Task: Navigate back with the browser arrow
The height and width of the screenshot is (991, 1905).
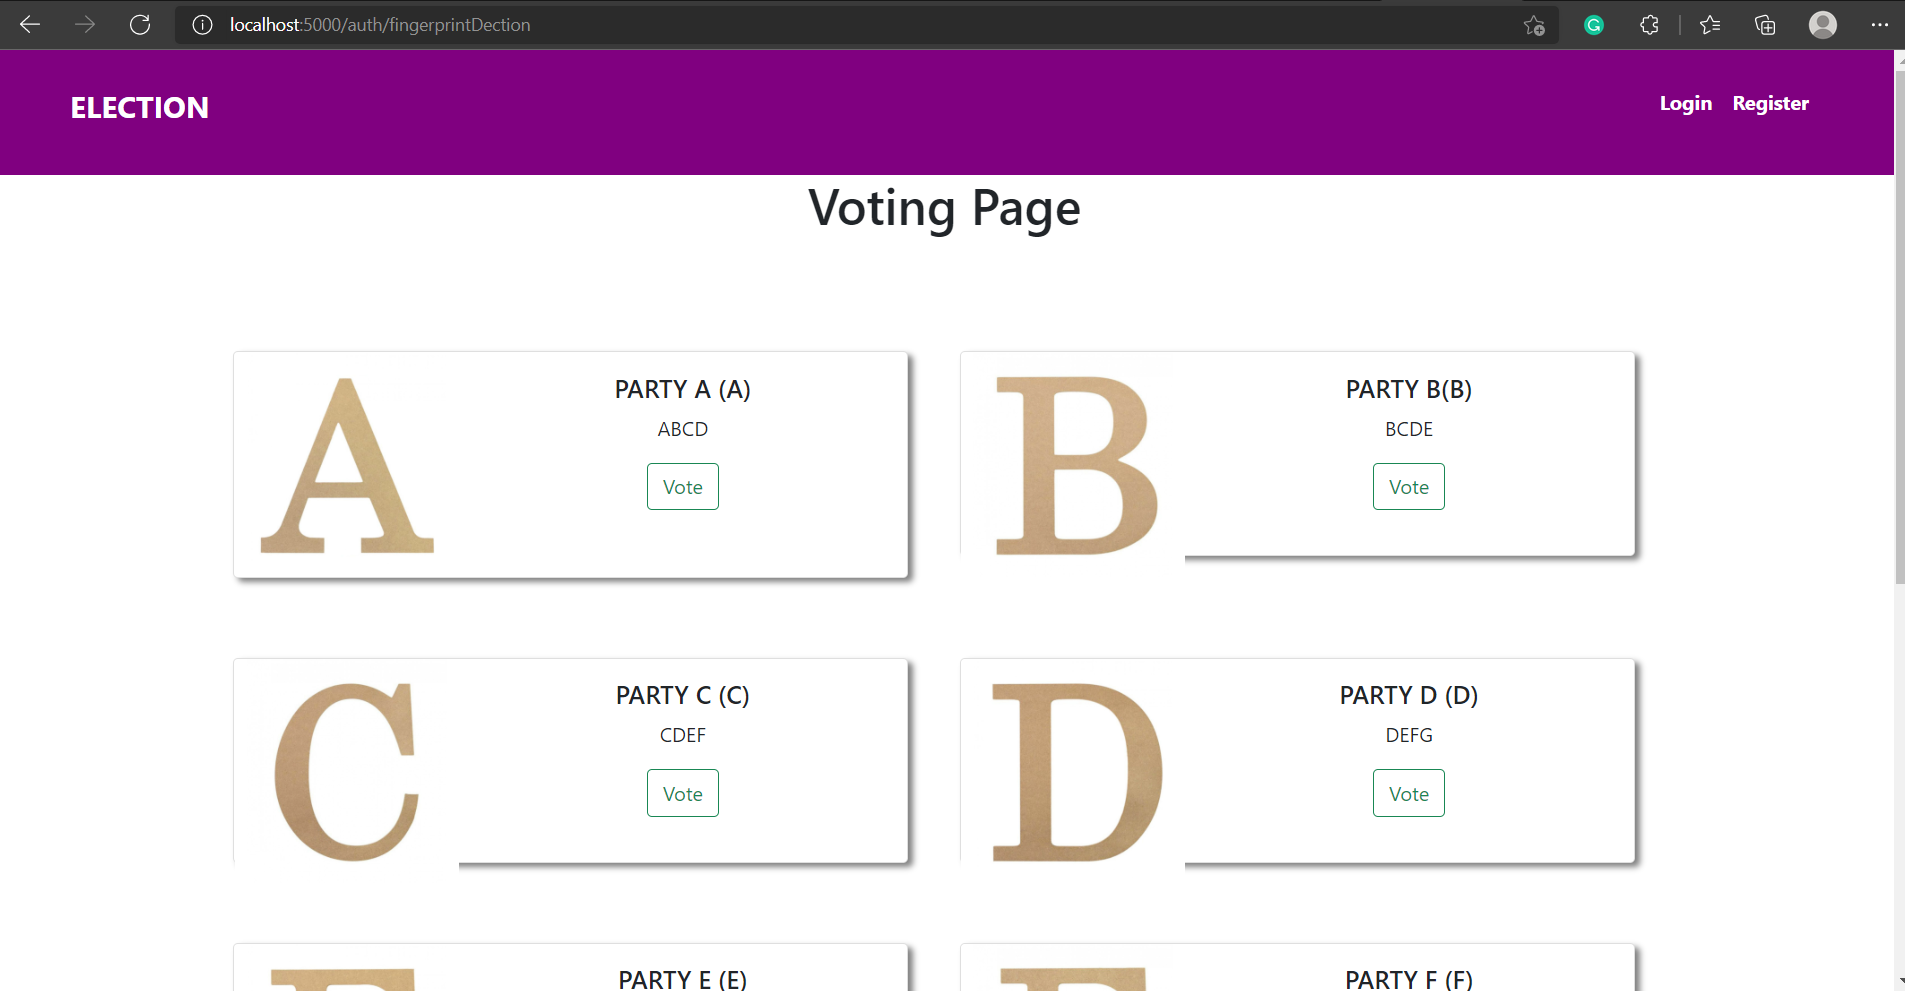Action: point(30,24)
